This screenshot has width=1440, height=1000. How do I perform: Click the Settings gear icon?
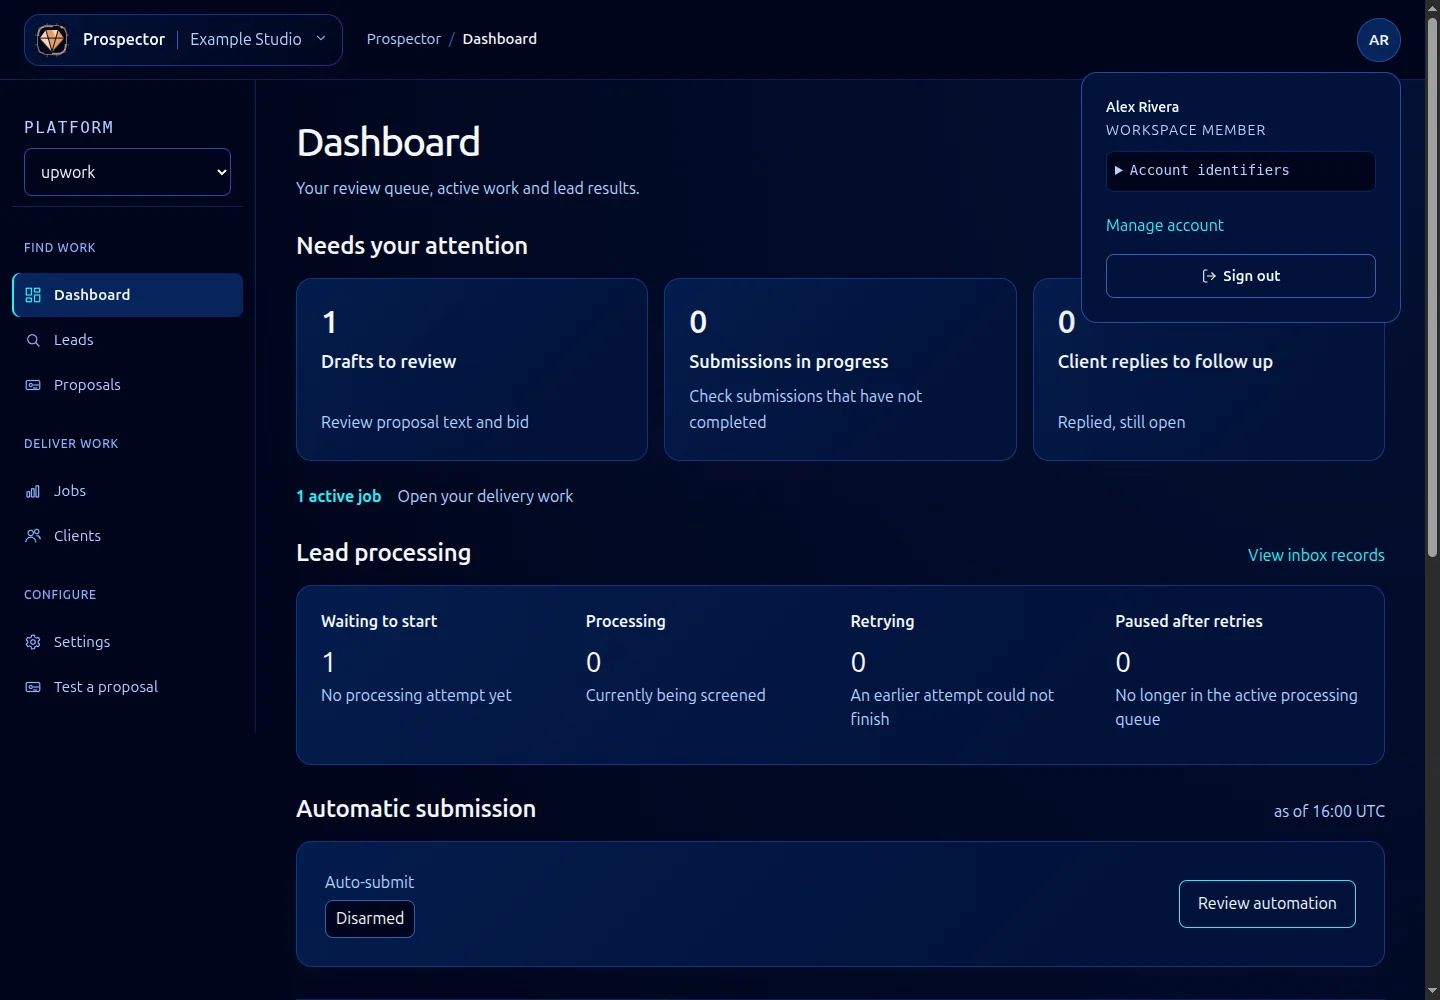coord(33,642)
